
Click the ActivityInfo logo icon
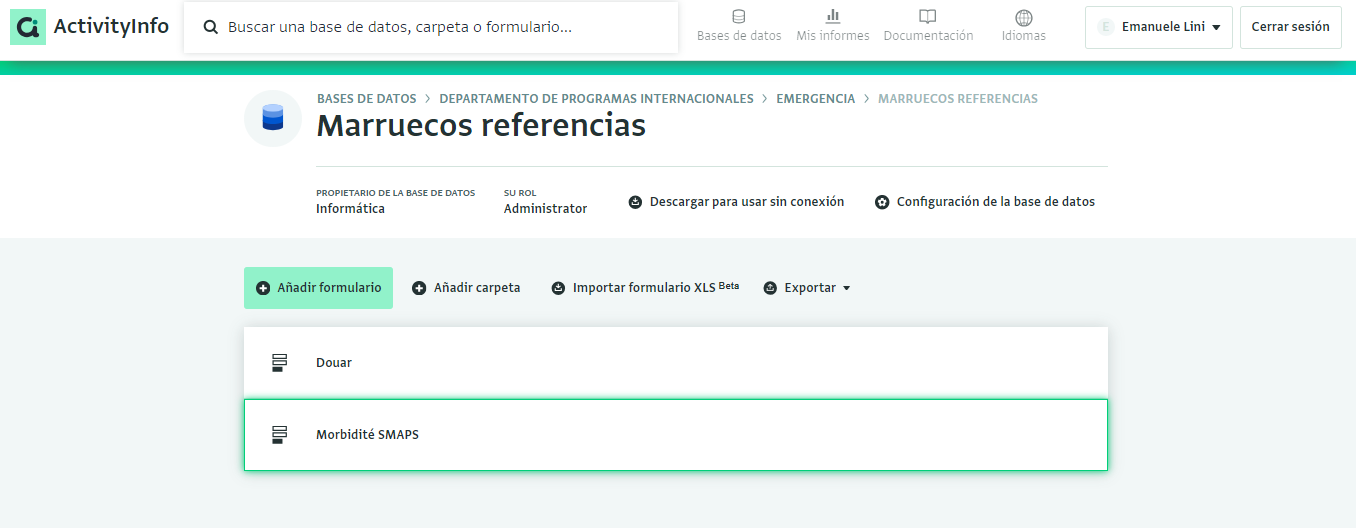(28, 27)
